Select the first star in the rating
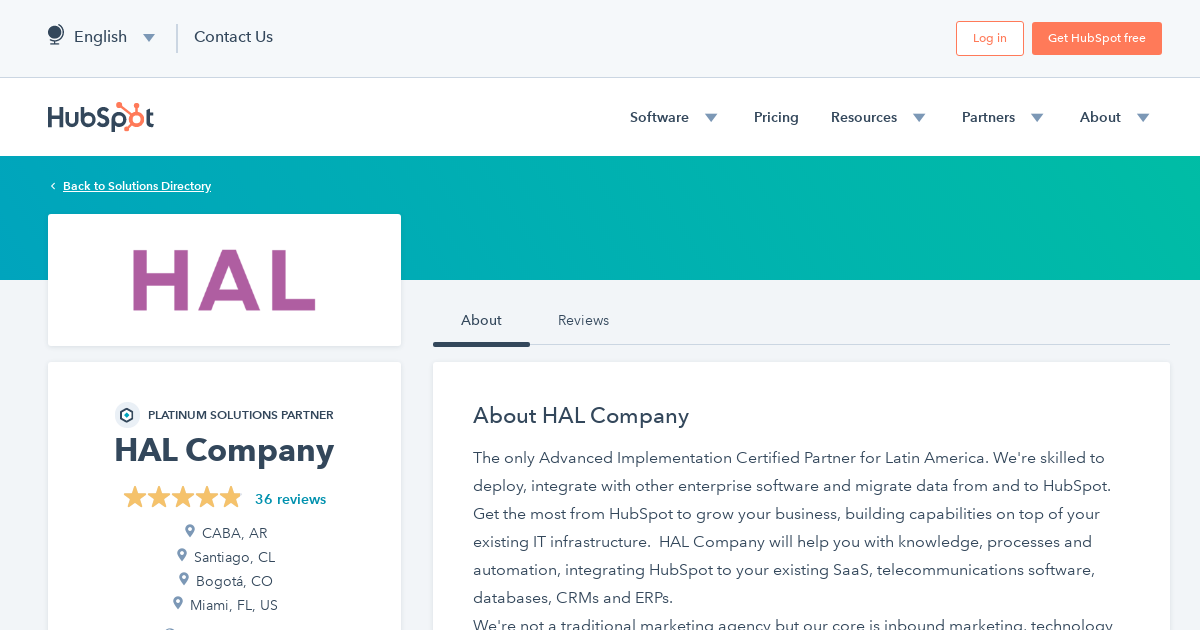The image size is (1200, 630). tap(135, 496)
